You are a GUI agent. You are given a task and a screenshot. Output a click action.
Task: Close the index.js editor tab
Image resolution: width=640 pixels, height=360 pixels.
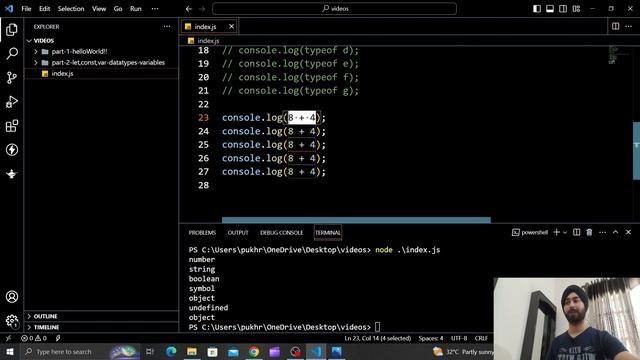click(231, 27)
